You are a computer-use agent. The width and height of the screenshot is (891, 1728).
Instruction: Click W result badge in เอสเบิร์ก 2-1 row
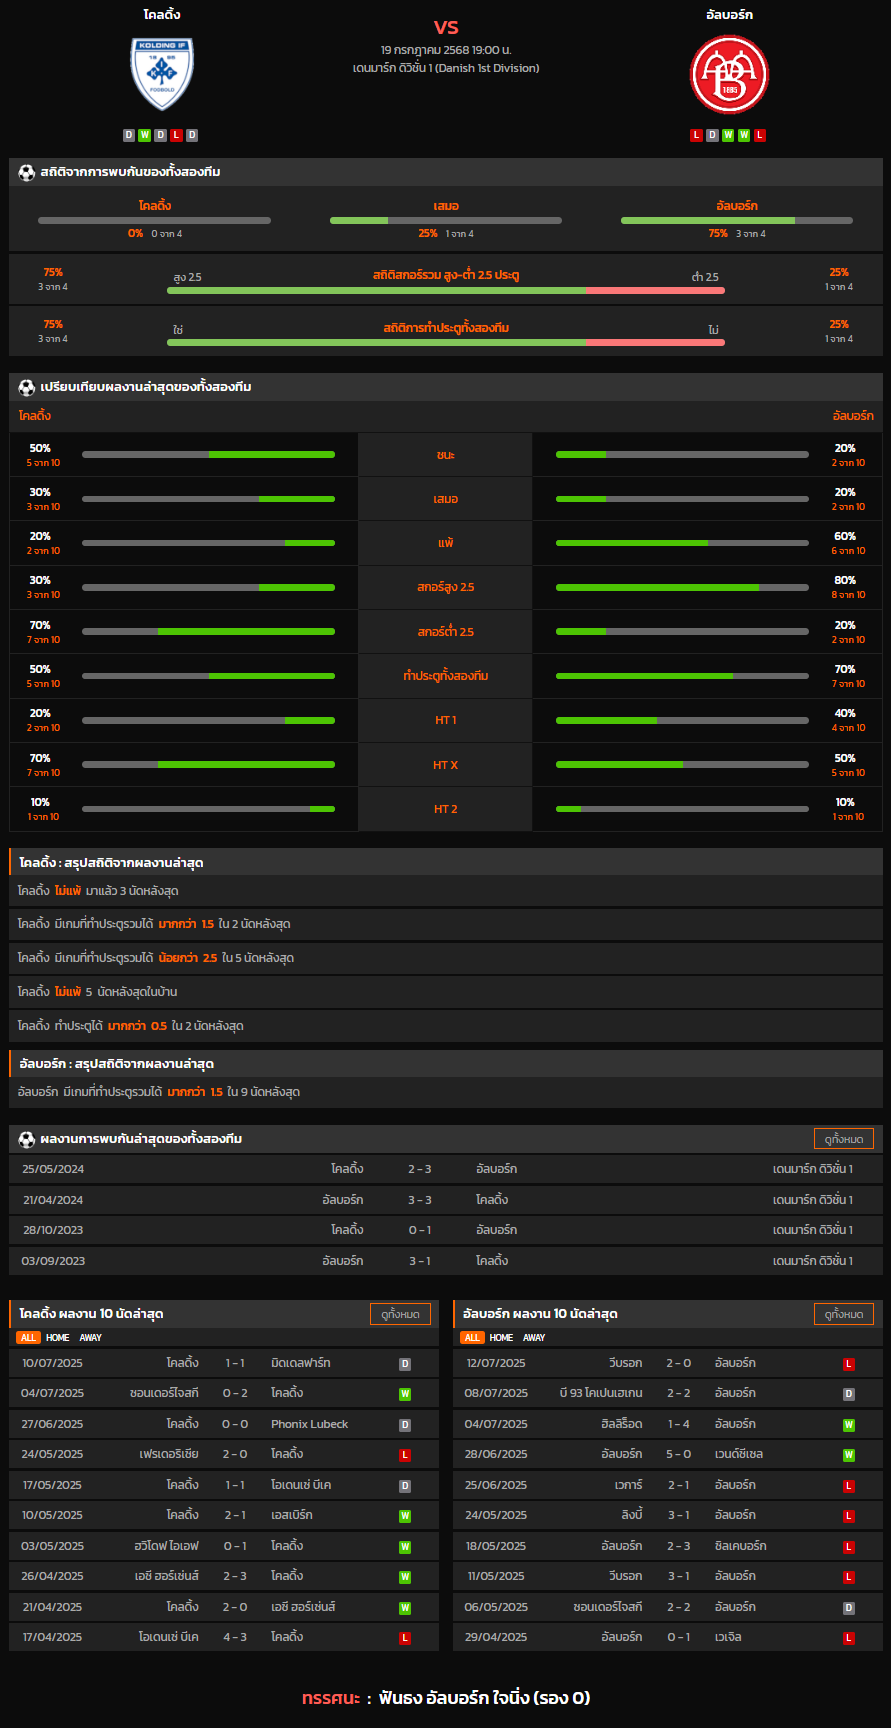pyautogui.click(x=405, y=1516)
